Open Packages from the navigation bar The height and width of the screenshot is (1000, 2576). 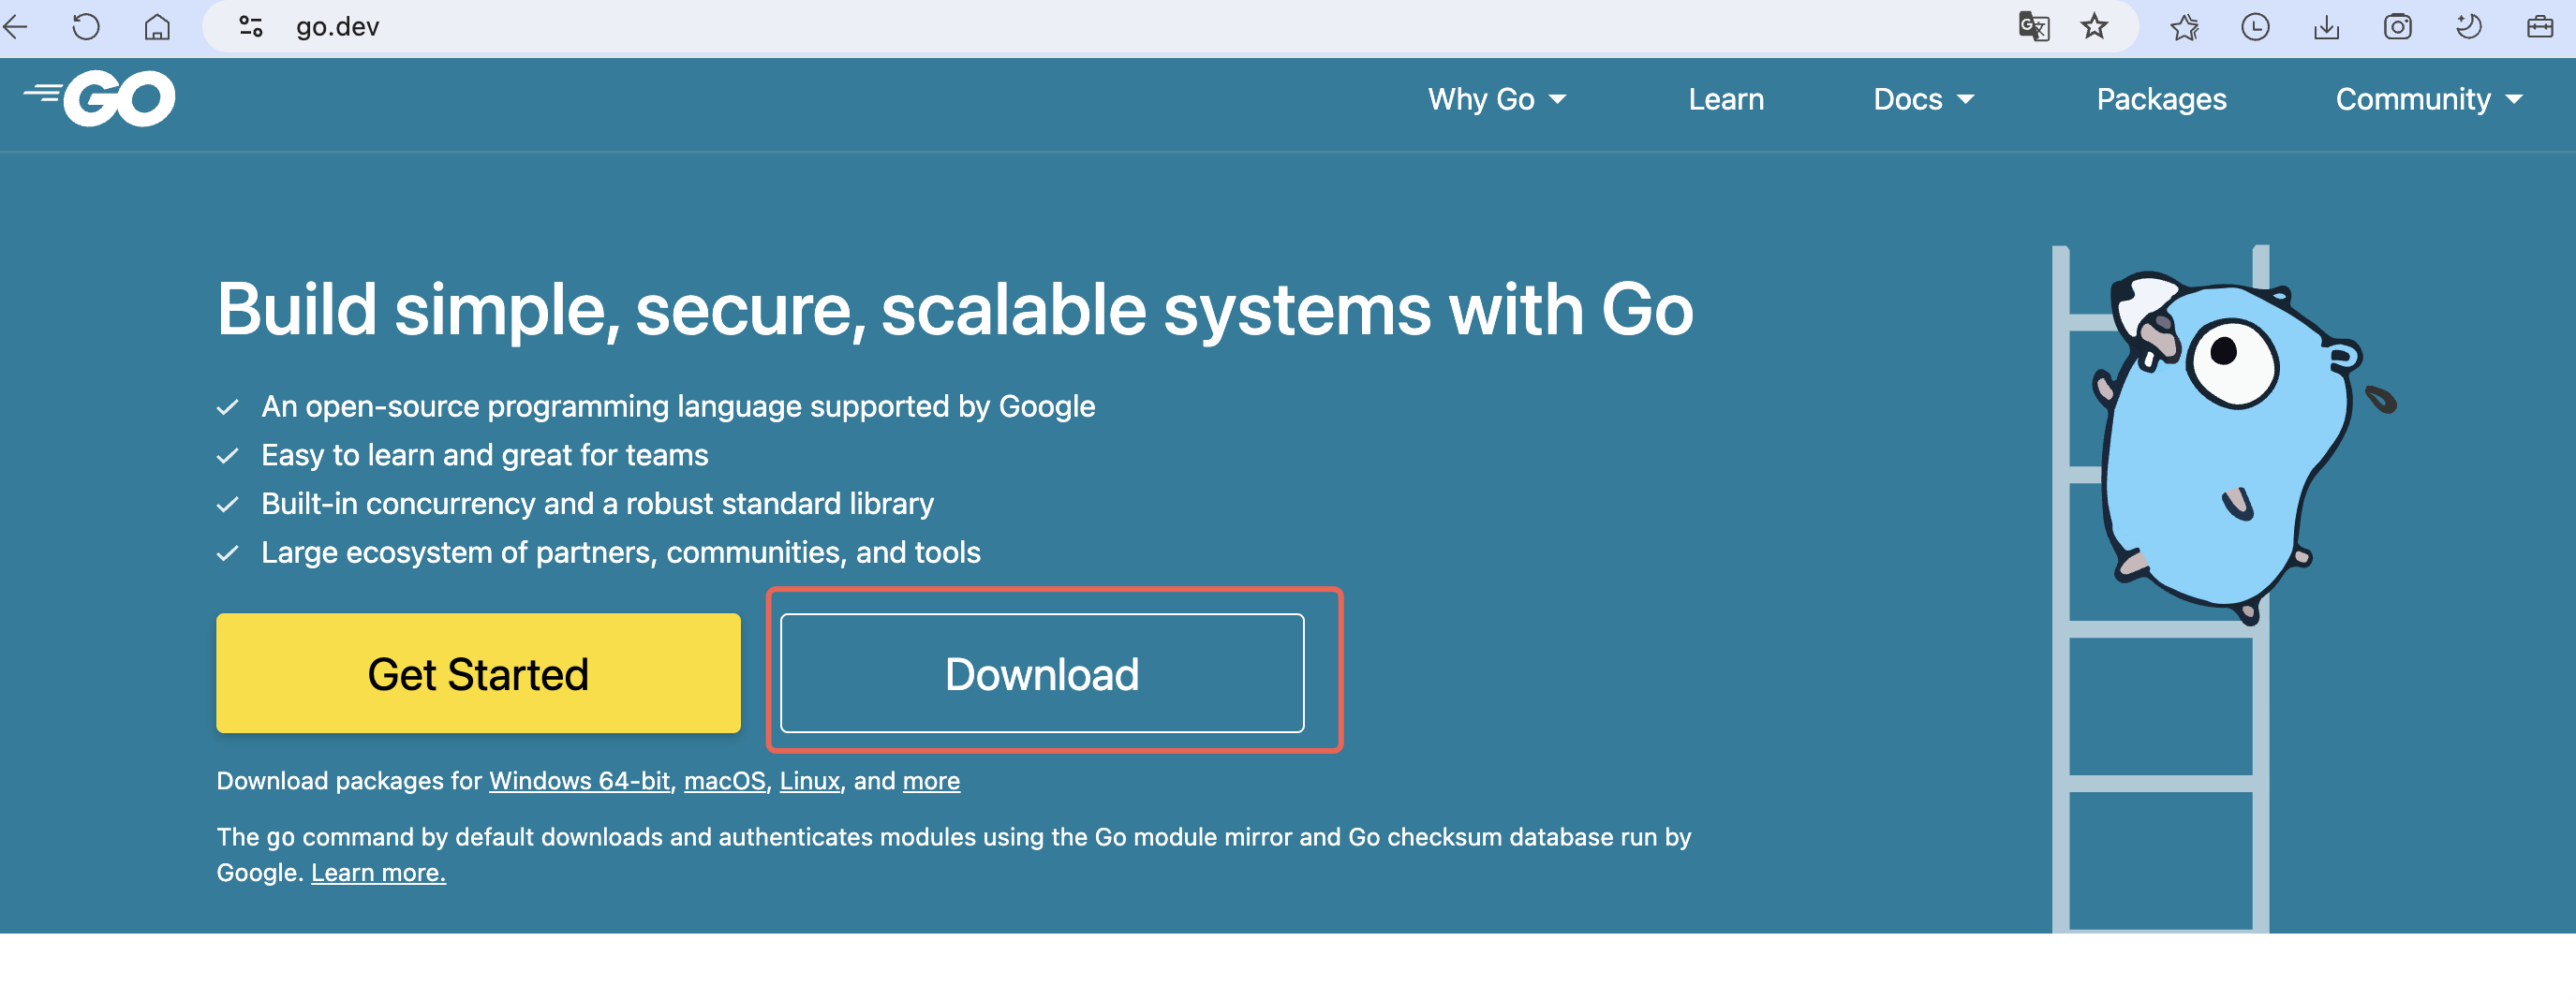coord(2161,99)
